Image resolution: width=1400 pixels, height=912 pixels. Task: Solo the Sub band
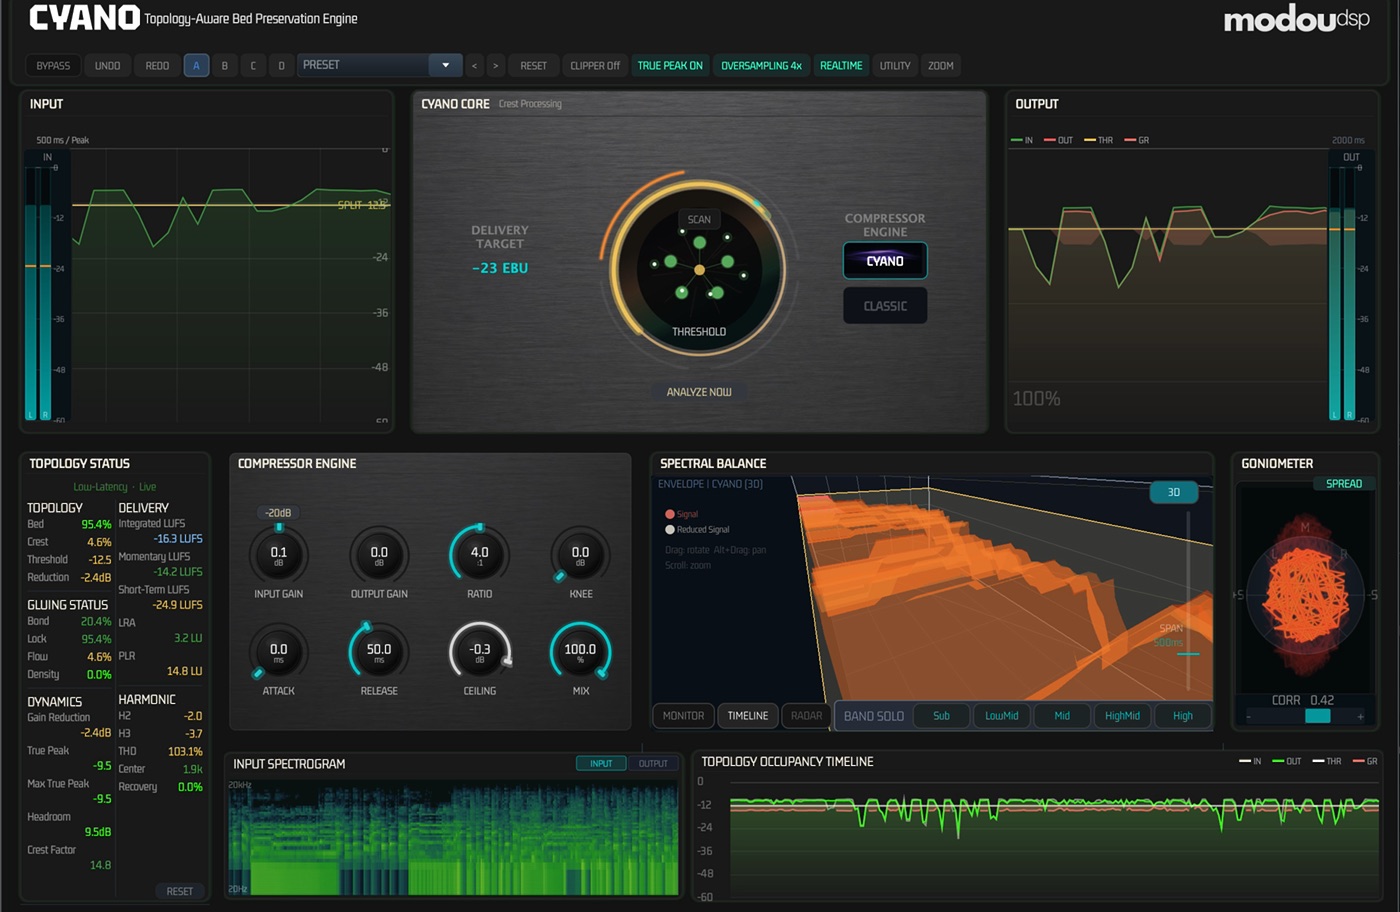941,716
